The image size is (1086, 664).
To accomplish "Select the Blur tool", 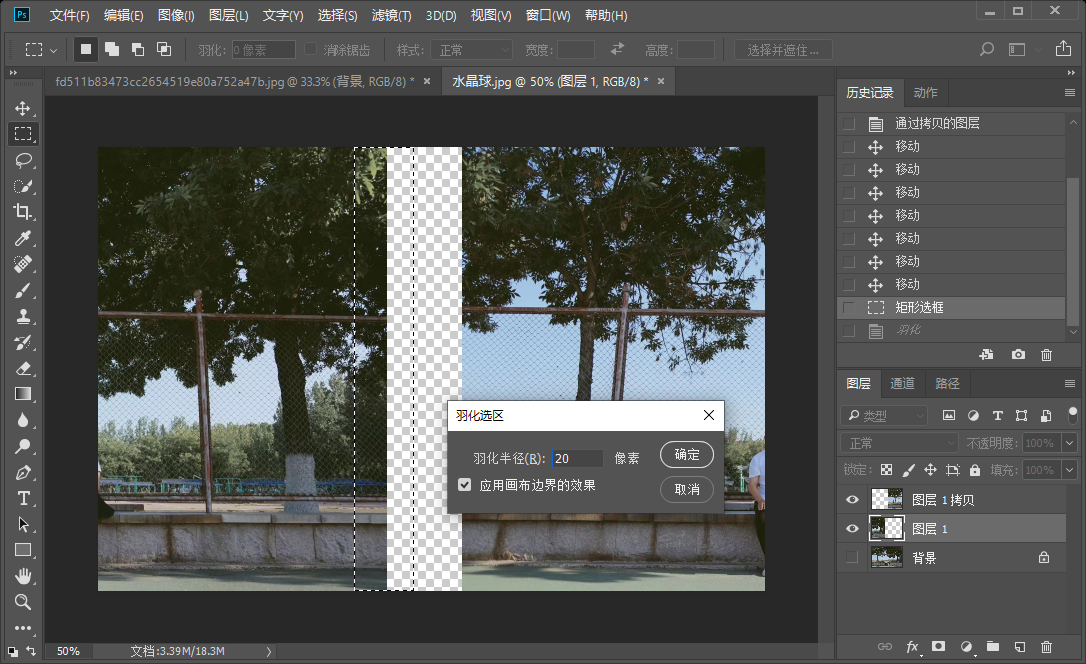I will 23,420.
